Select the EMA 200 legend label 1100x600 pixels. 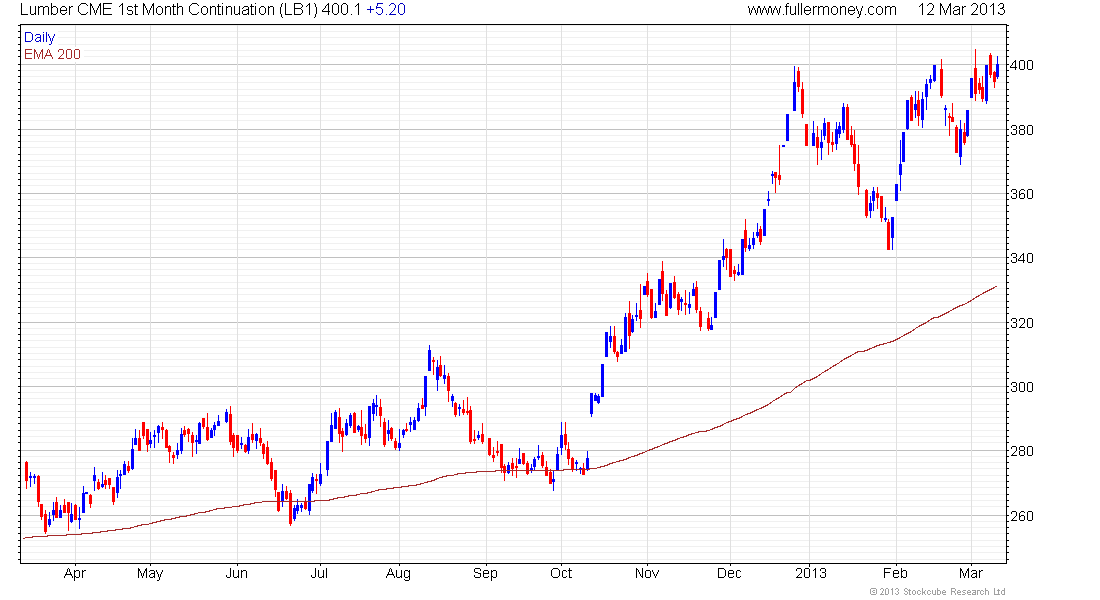point(52,54)
